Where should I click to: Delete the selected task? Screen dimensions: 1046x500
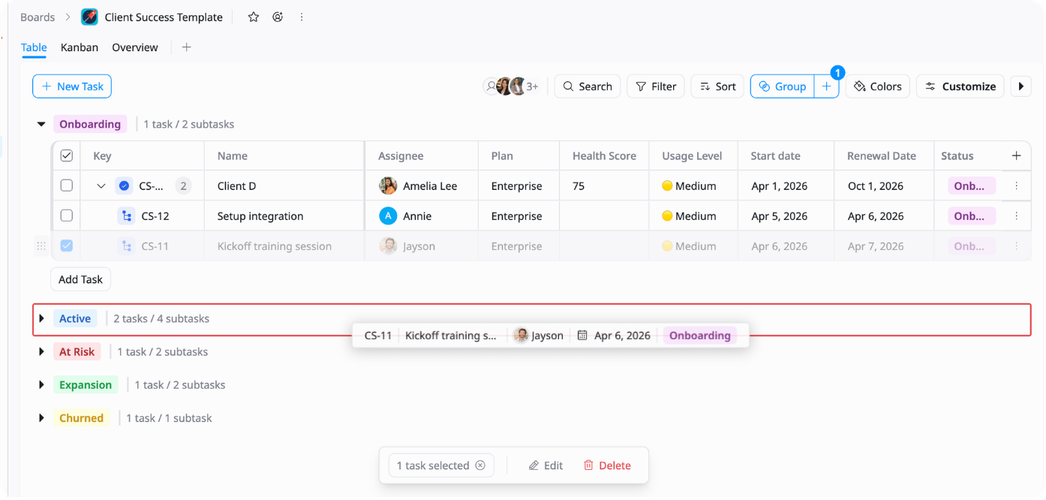click(x=607, y=465)
